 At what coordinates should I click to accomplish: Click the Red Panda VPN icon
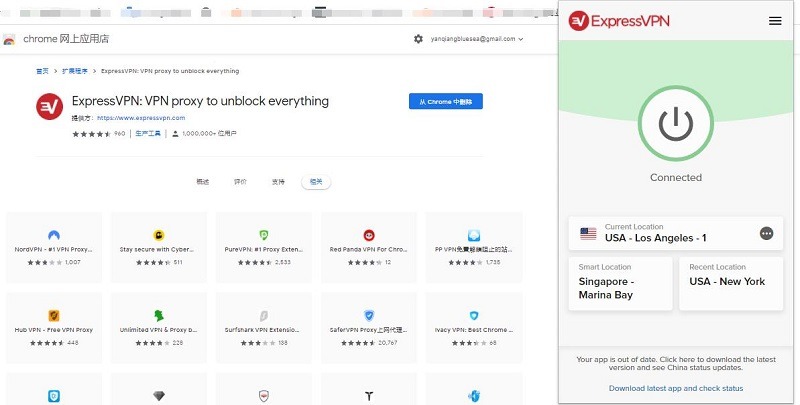(369, 235)
